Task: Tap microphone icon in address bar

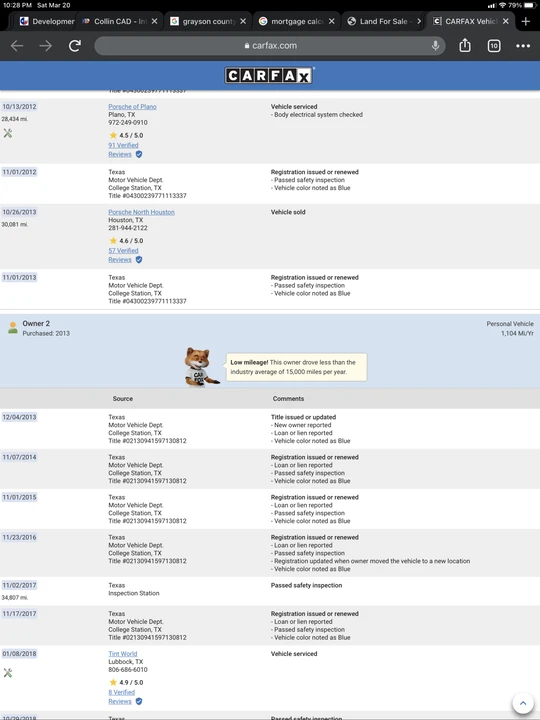Action: (435, 45)
